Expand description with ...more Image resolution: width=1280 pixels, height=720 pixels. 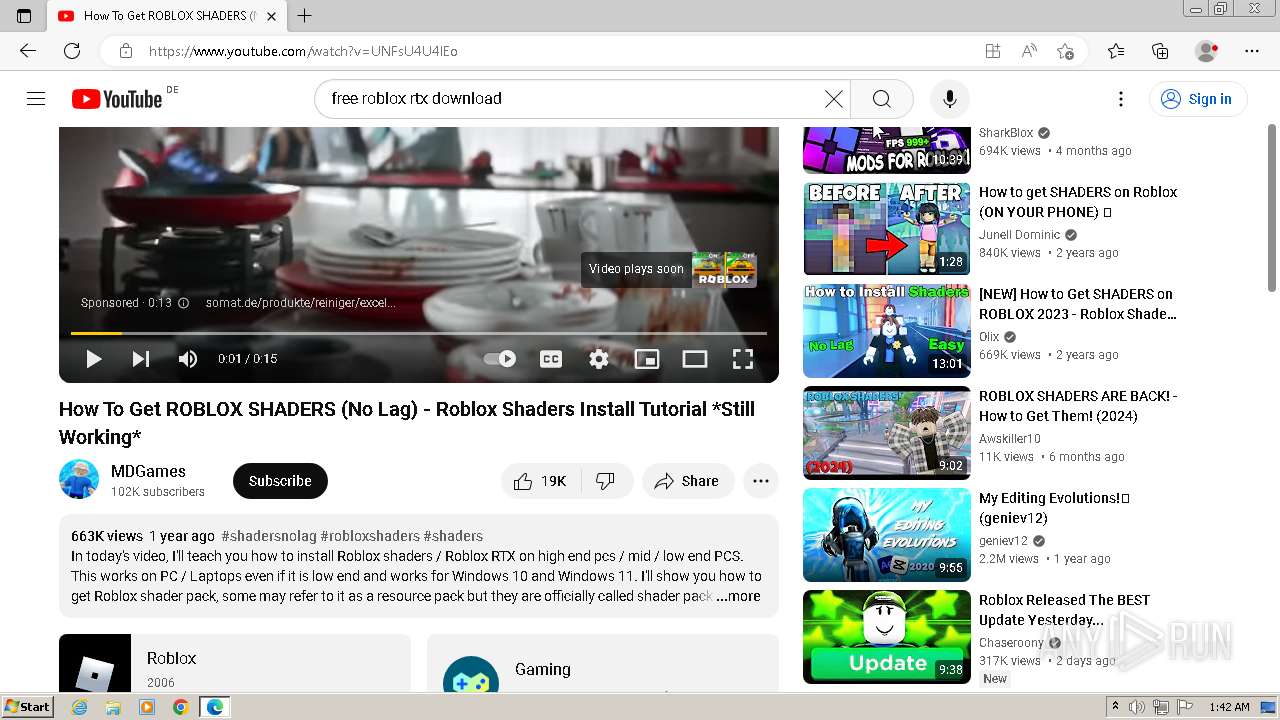pos(738,596)
